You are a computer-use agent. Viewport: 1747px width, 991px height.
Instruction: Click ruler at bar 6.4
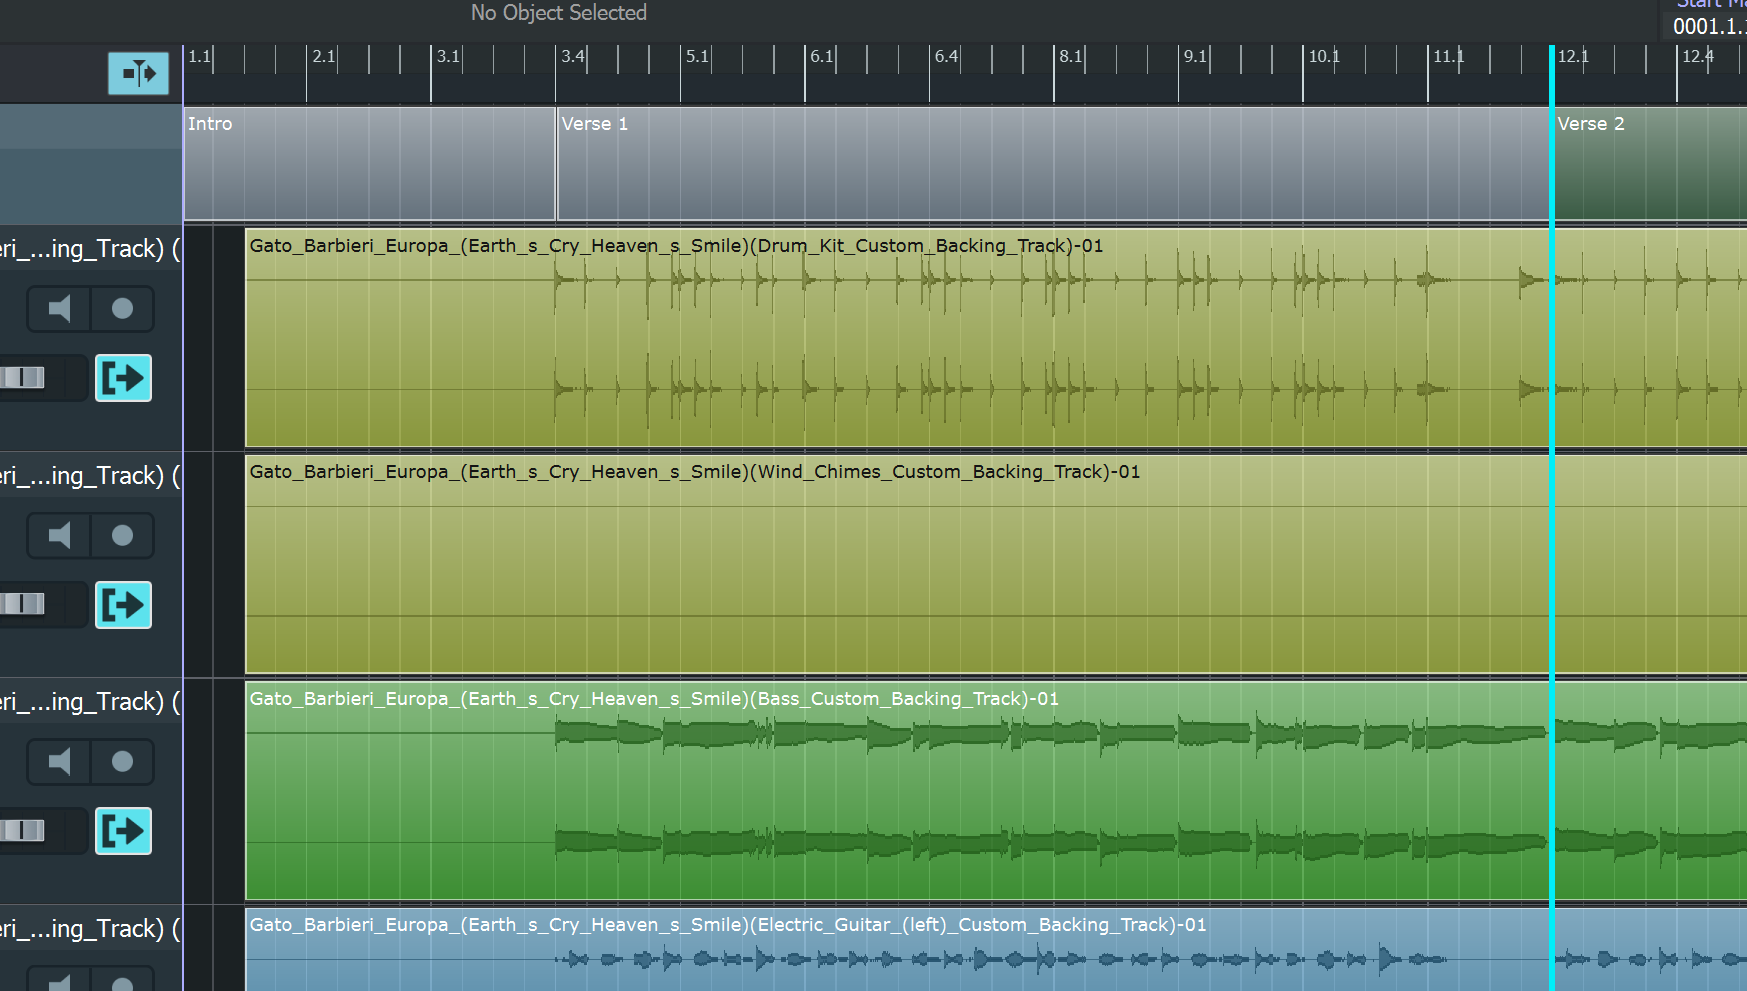pos(947,57)
